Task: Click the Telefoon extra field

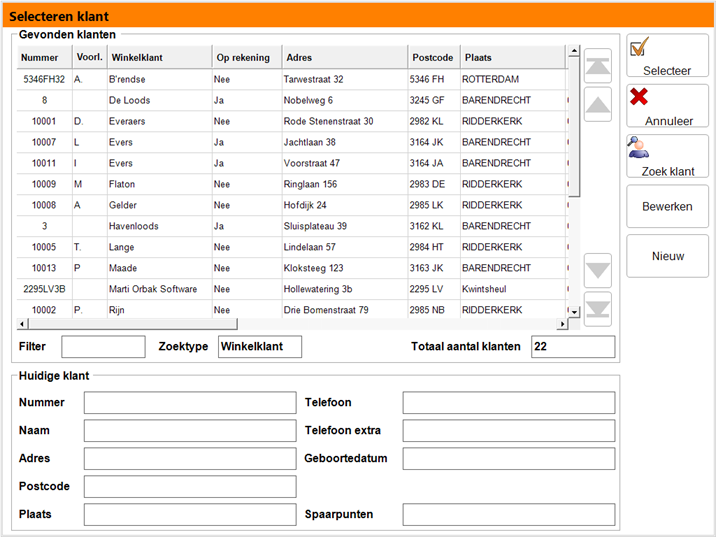Action: pos(509,430)
